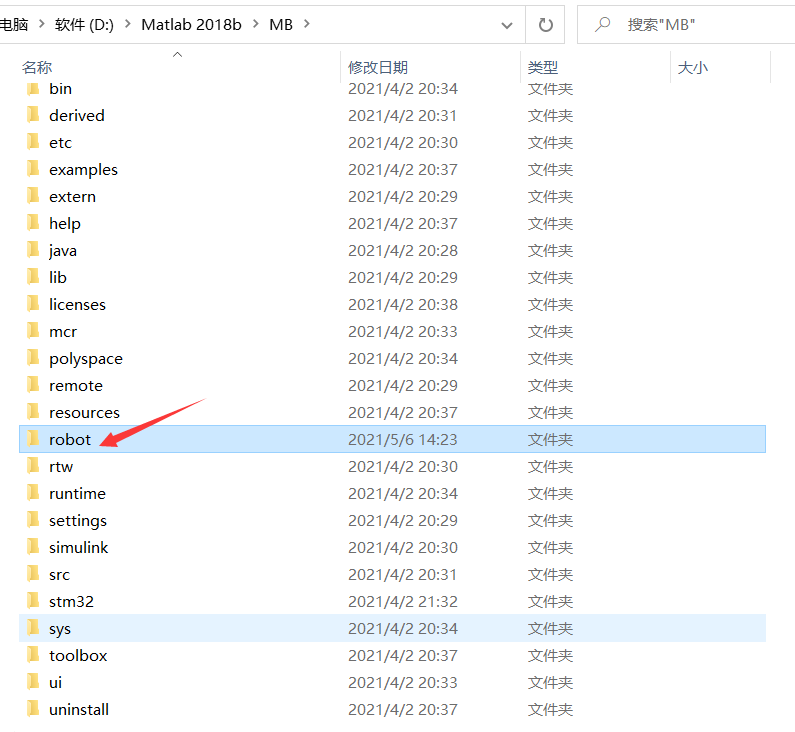Select the licenses folder icon
Image resolution: width=795 pixels, height=732 pixels.
(33, 304)
